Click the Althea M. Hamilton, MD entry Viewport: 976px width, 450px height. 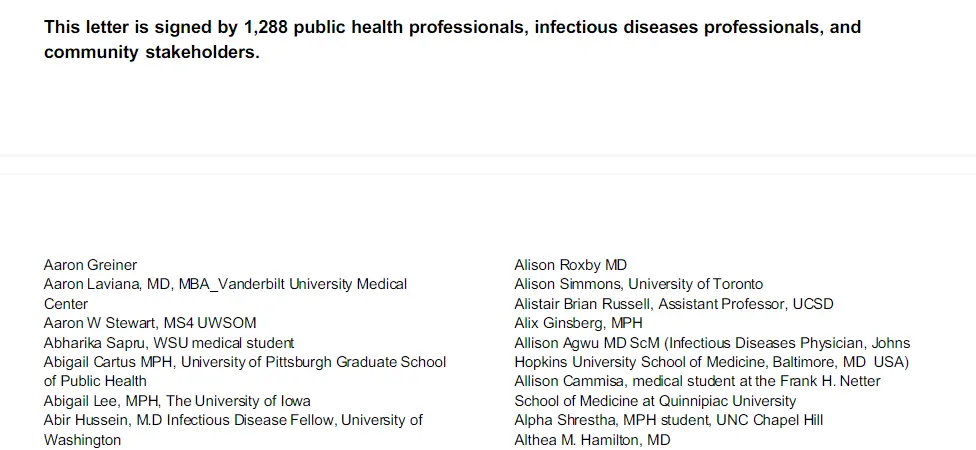click(x=592, y=440)
